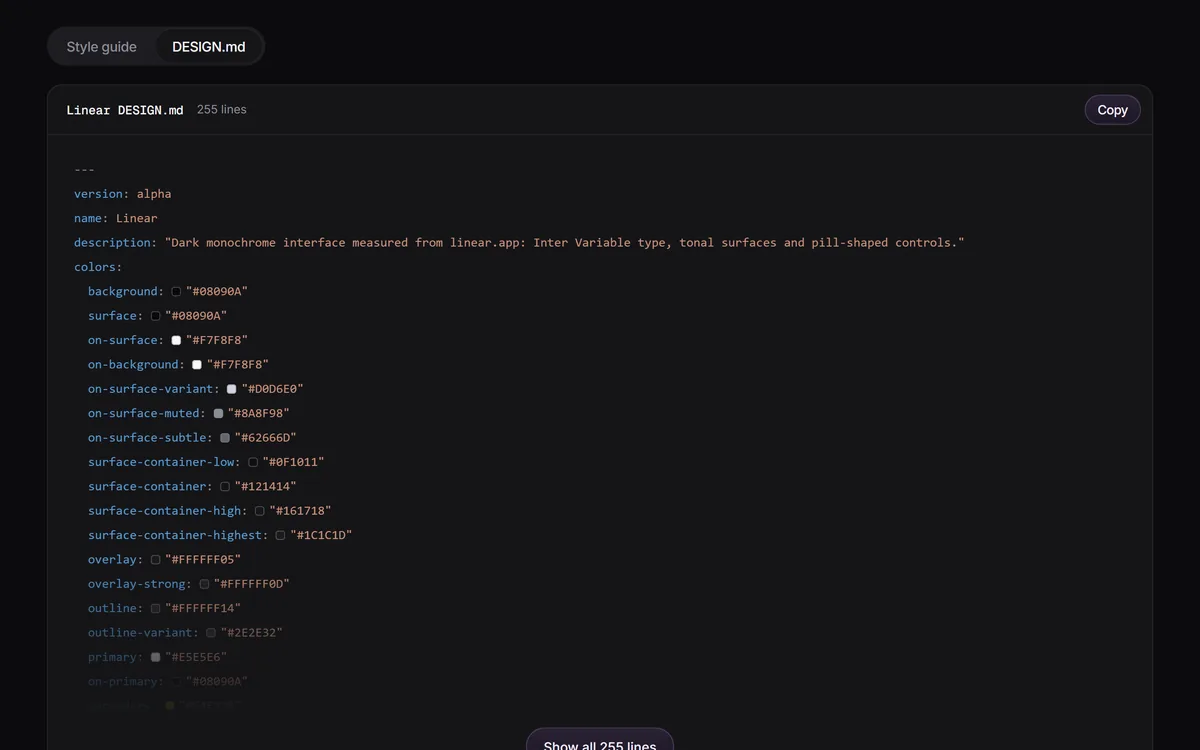
Task: Click the "on-primary:" key
Action: 126,682
